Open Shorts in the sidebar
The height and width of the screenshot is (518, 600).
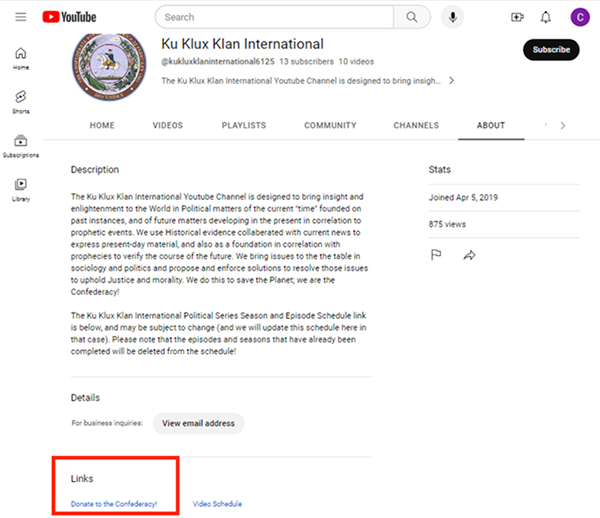20,101
